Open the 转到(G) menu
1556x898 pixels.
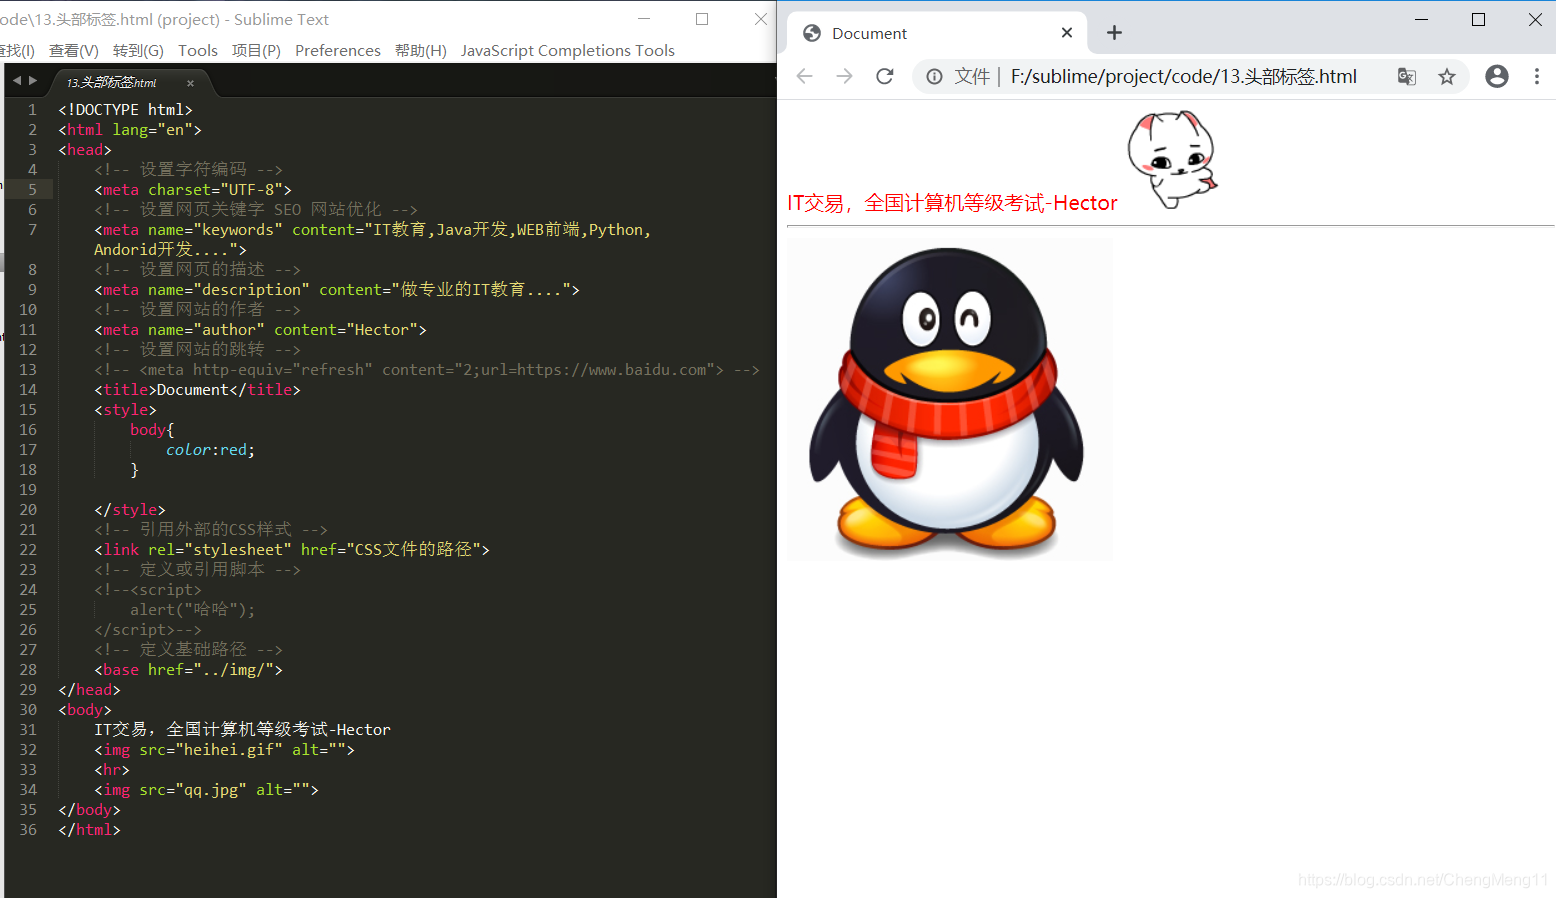click(138, 51)
